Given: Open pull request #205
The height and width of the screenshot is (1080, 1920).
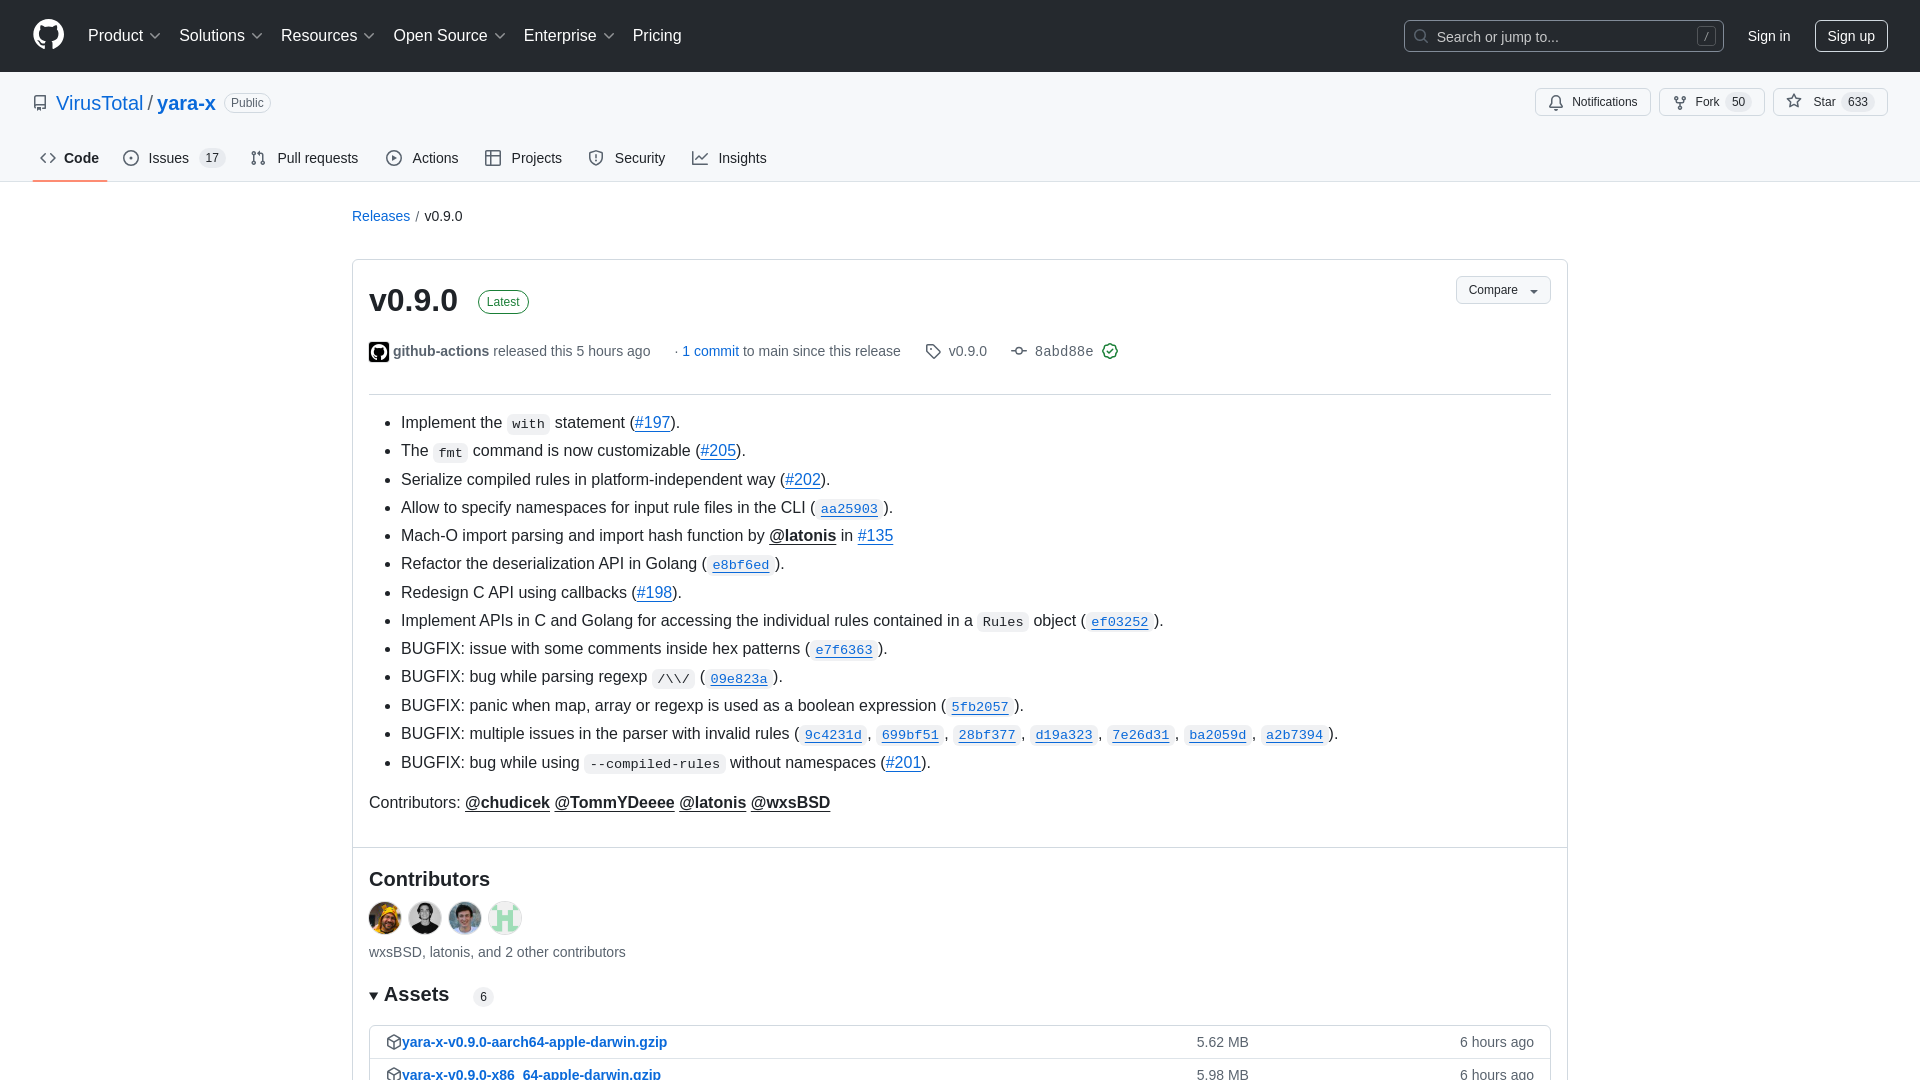Looking at the screenshot, I should 718,451.
